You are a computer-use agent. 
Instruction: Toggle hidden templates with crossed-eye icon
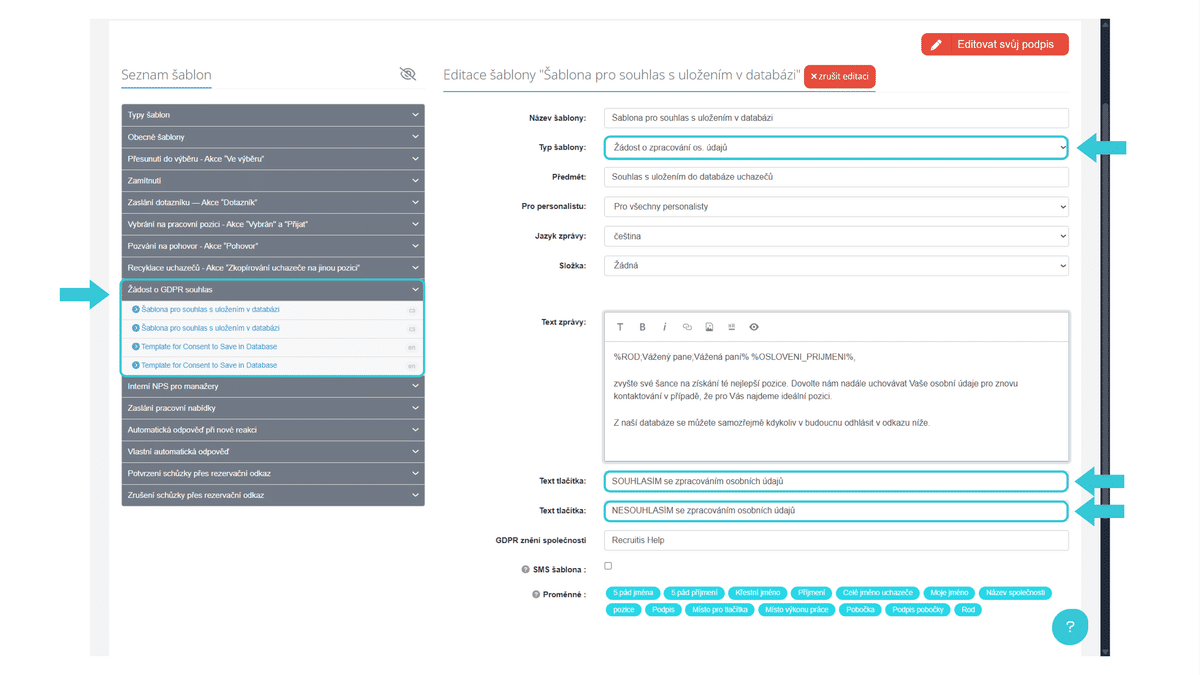tap(407, 74)
